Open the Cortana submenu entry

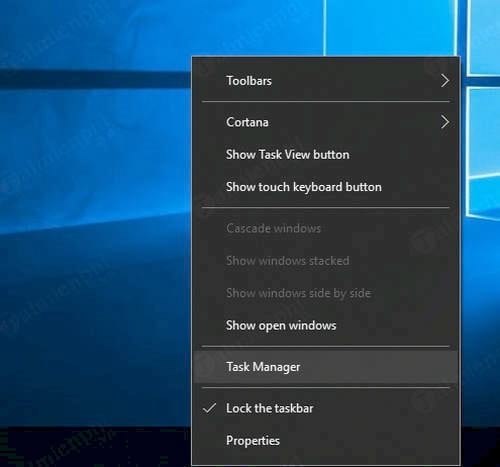326,122
